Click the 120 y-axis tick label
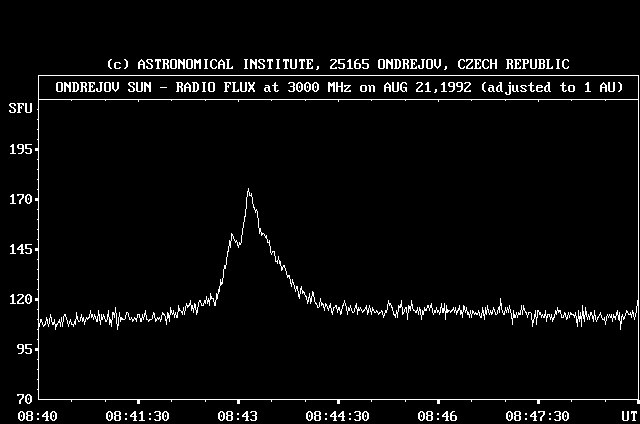Image resolution: width=640 pixels, height=424 pixels. point(20,299)
